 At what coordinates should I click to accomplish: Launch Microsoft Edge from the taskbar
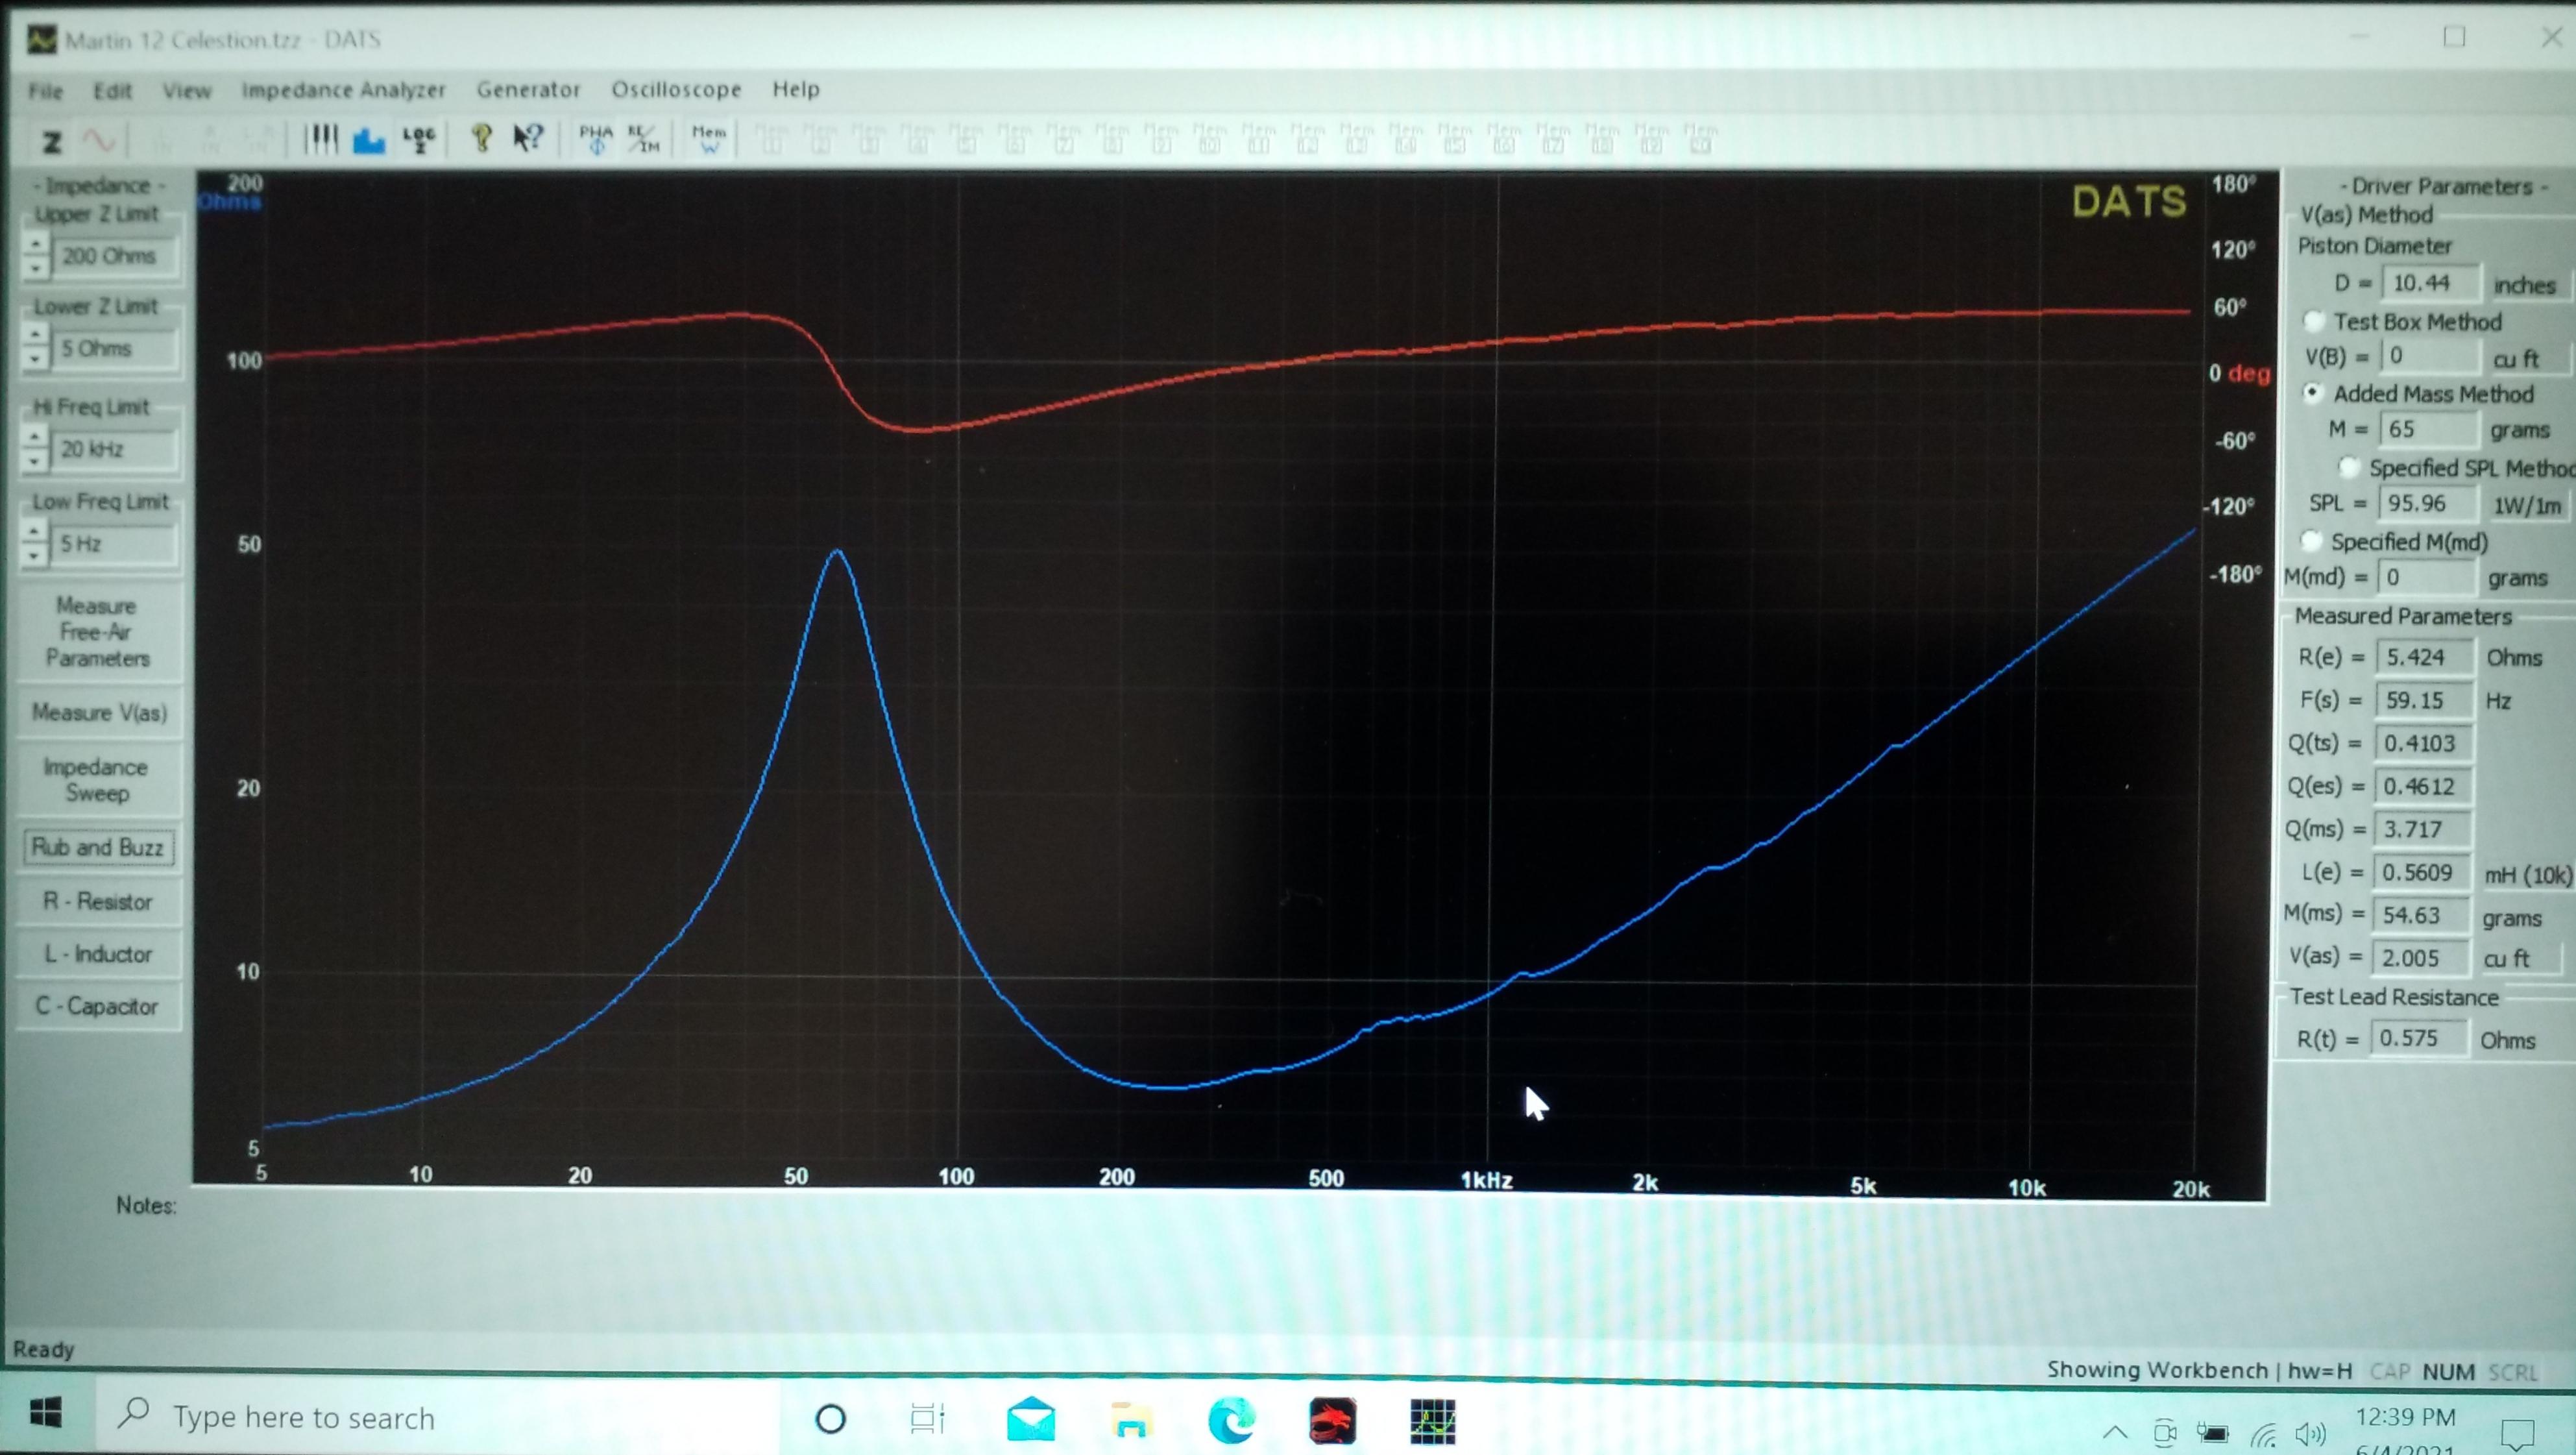pos(1232,1420)
